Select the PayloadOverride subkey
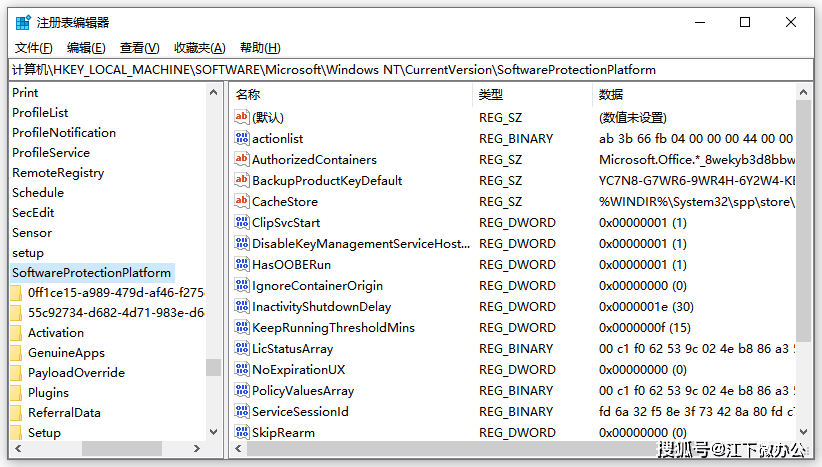 click(76, 373)
